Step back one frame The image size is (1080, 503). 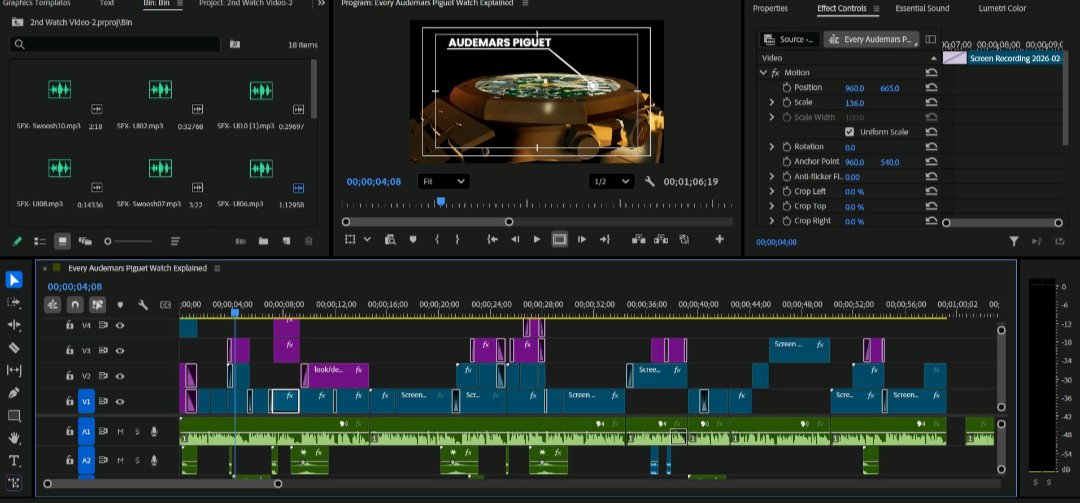click(515, 239)
